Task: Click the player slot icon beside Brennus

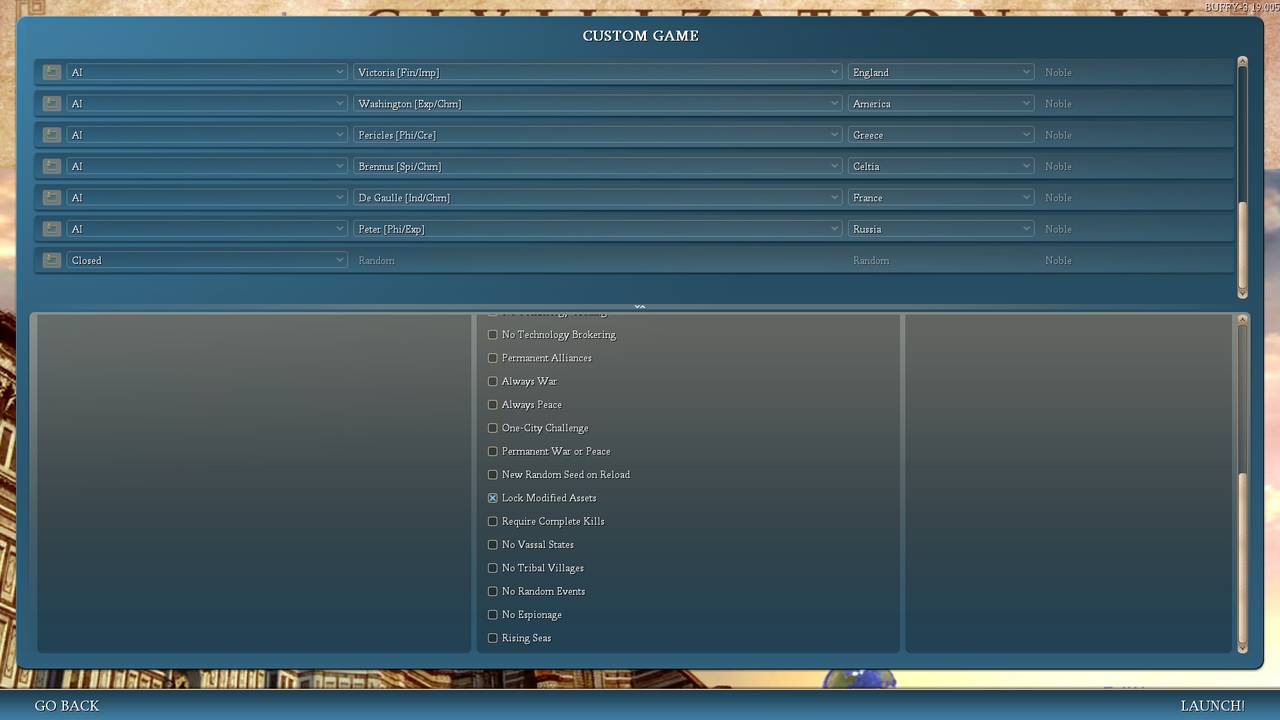Action: click(51, 166)
